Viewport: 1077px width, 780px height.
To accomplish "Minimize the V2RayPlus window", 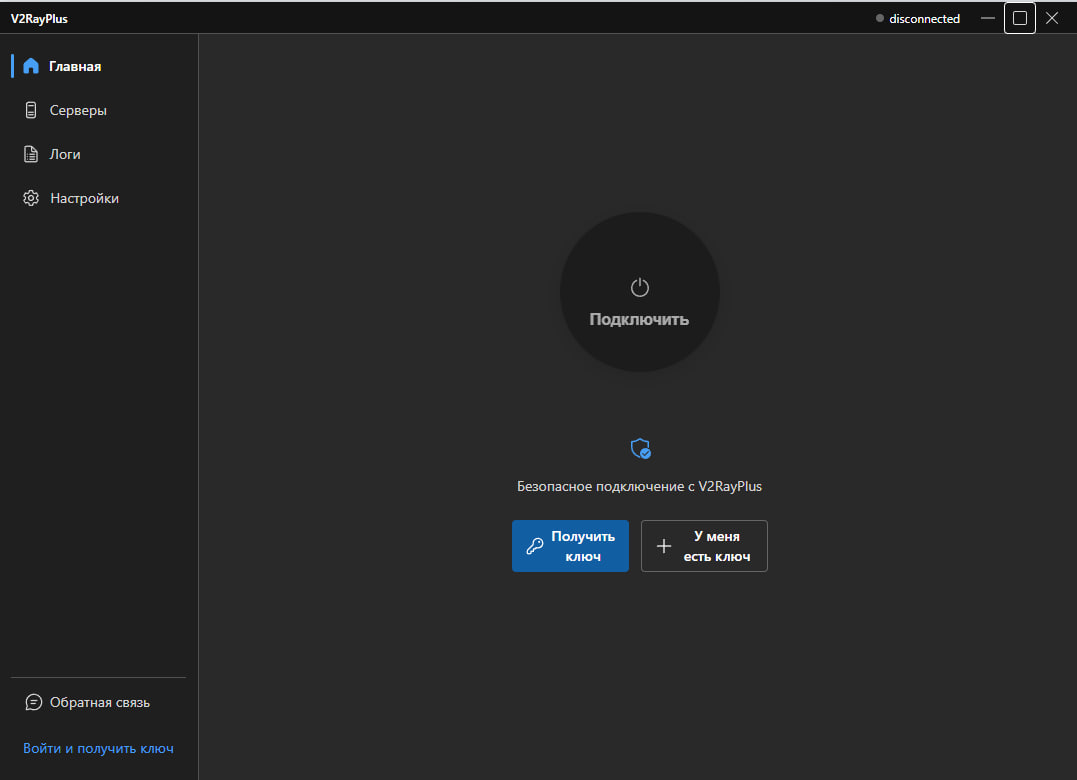I will tap(988, 19).
